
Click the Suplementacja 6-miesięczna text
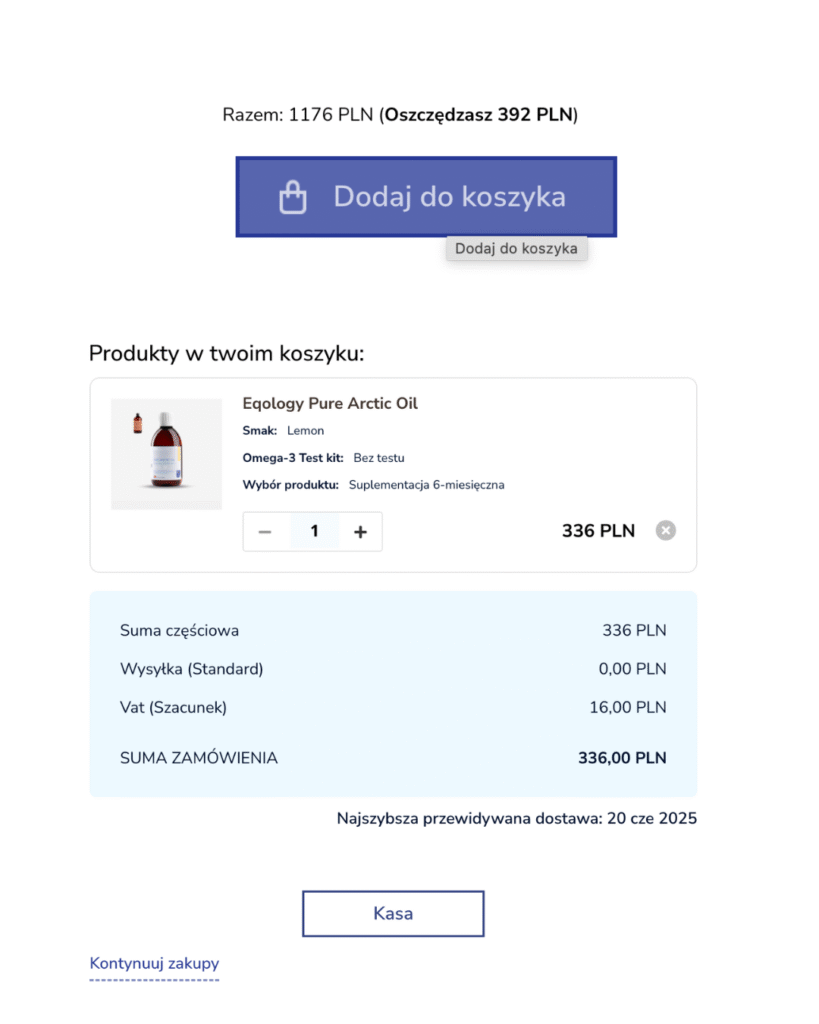coord(427,485)
